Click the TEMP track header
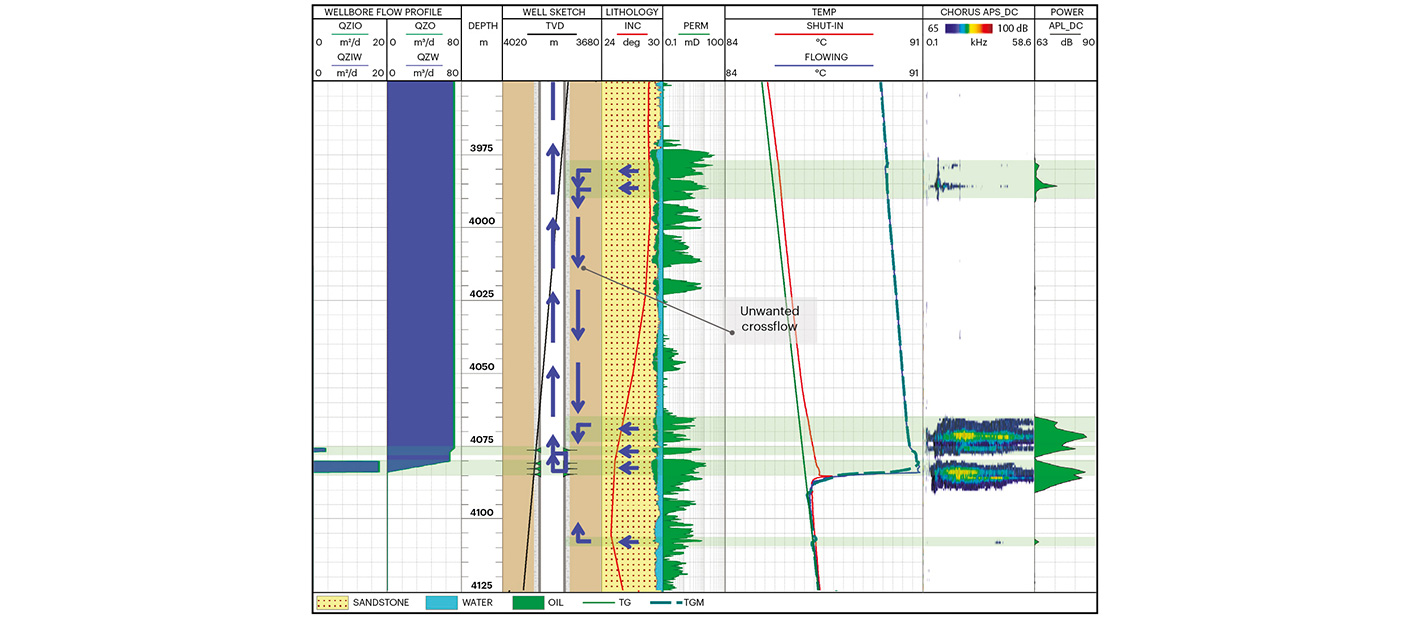 pos(823,11)
